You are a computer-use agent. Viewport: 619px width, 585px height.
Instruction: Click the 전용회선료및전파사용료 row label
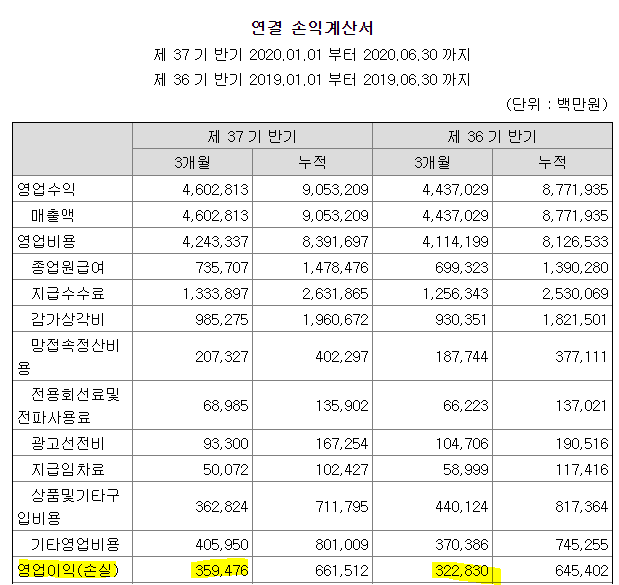pyautogui.click(x=68, y=406)
